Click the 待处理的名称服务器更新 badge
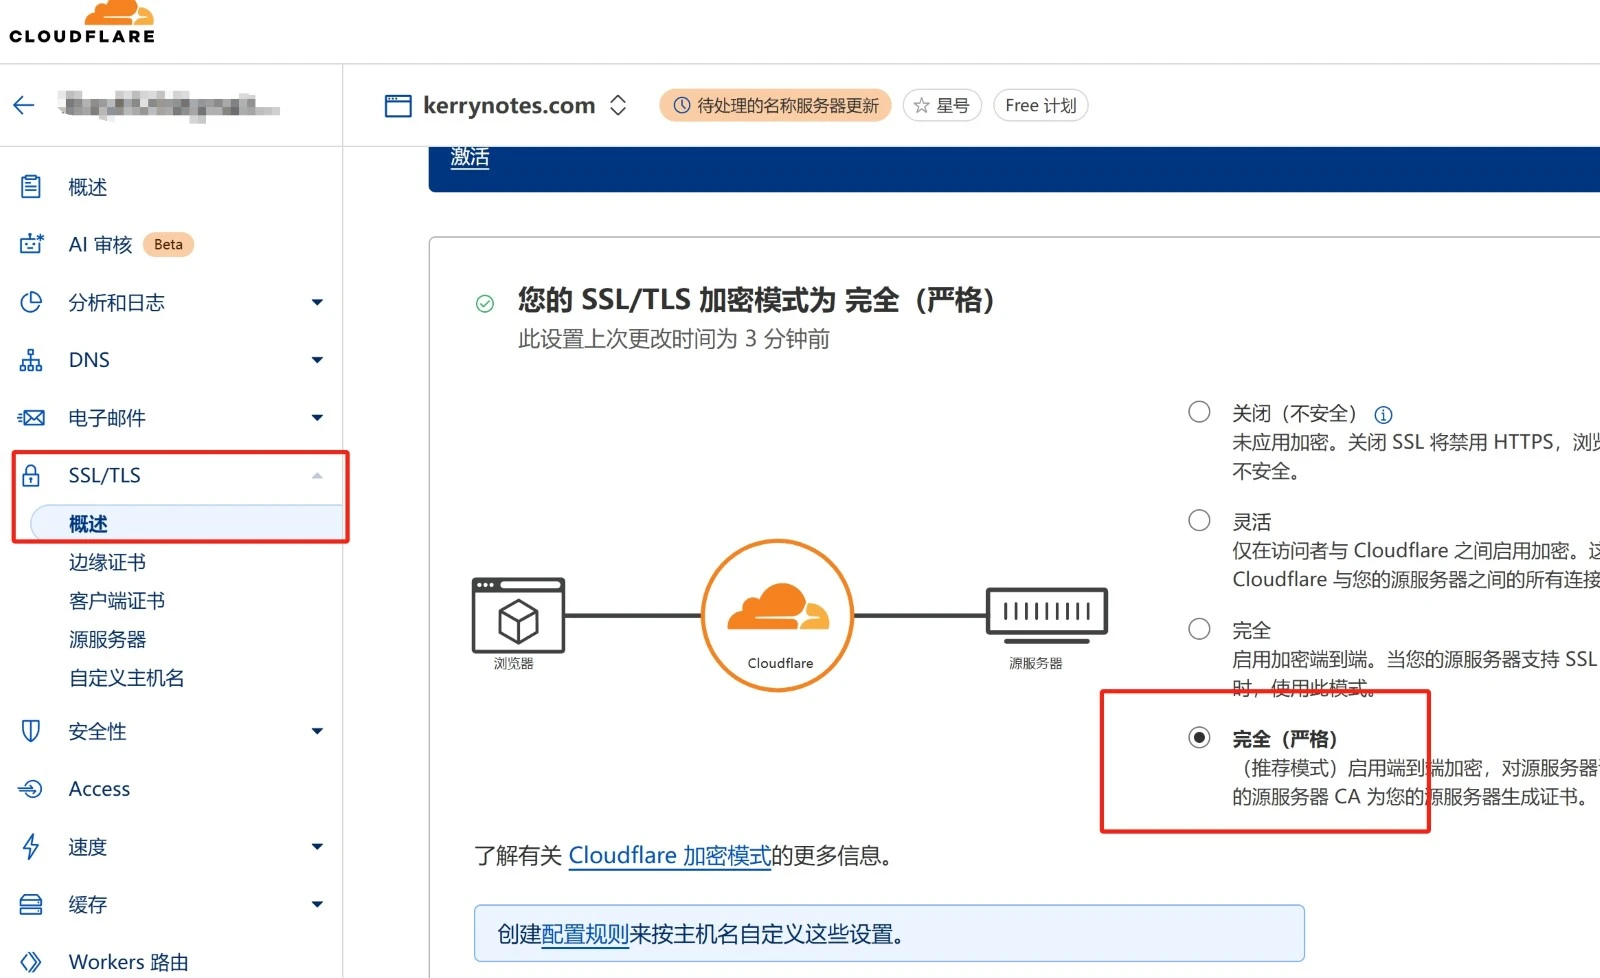Viewport: 1600px width, 978px height. tap(775, 105)
